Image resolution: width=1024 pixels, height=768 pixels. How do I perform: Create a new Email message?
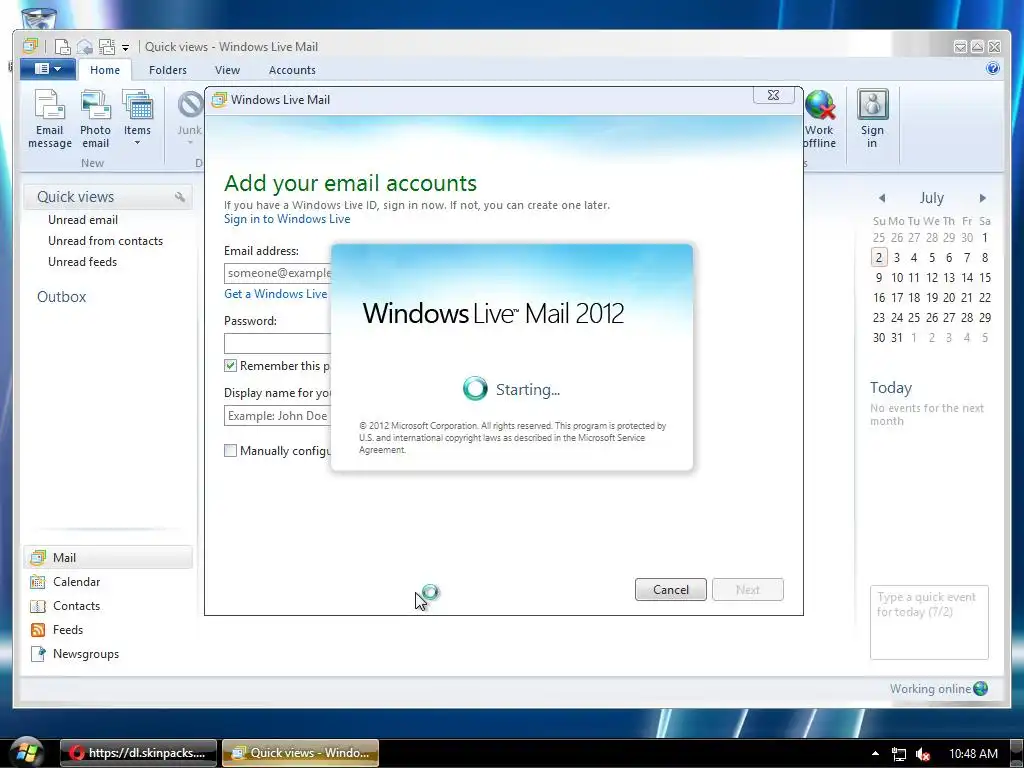(50, 119)
